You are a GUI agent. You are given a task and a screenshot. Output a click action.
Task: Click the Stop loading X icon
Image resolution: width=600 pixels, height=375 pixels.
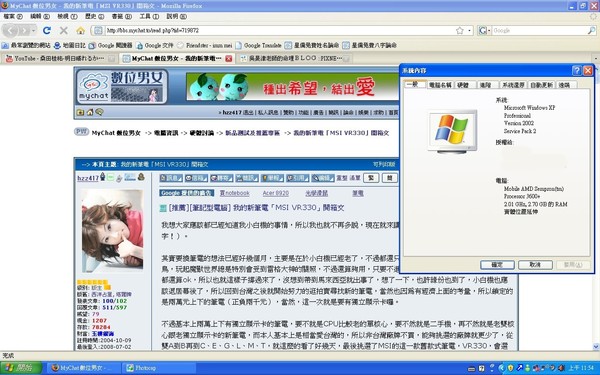click(x=64, y=30)
